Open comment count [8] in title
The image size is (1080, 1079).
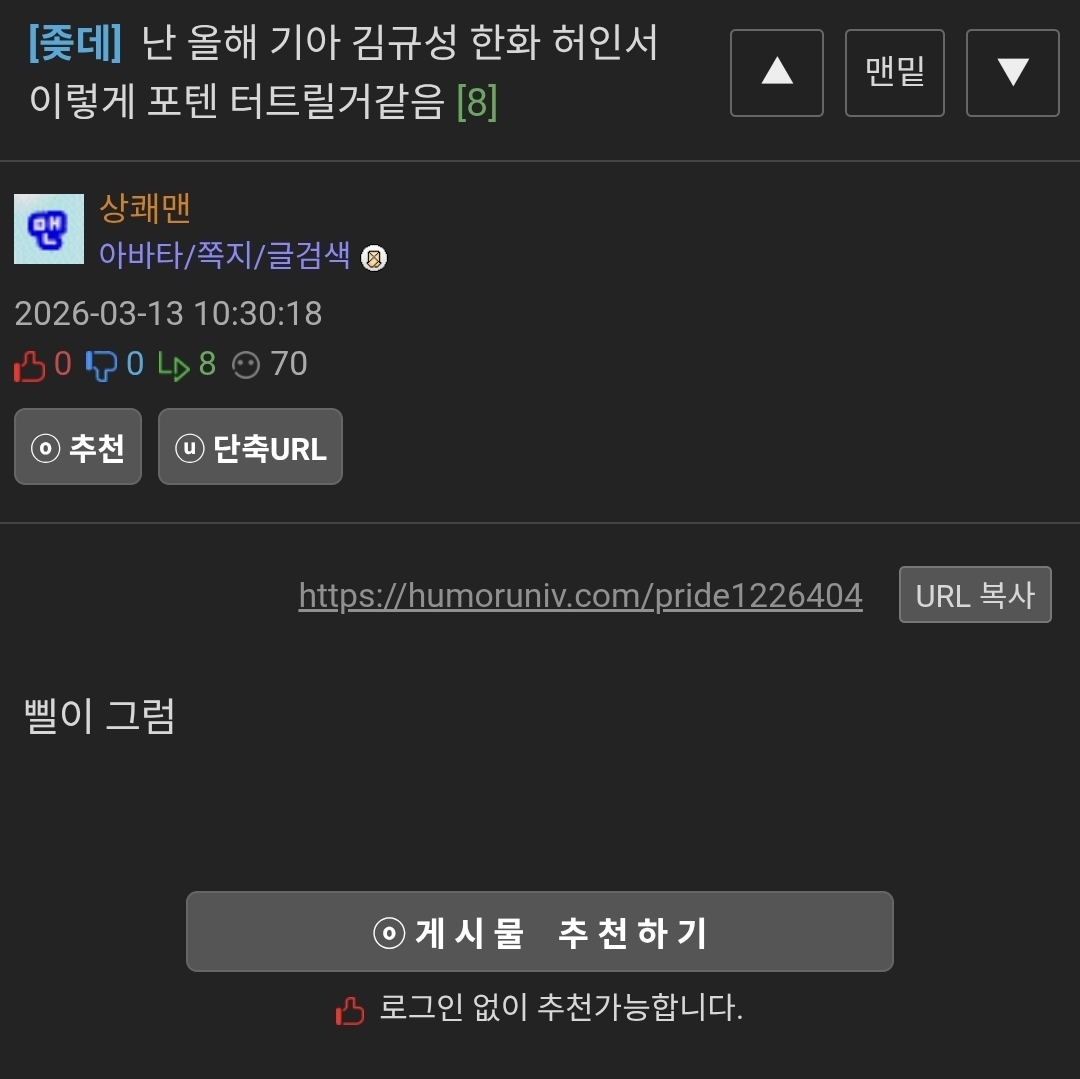(x=477, y=102)
